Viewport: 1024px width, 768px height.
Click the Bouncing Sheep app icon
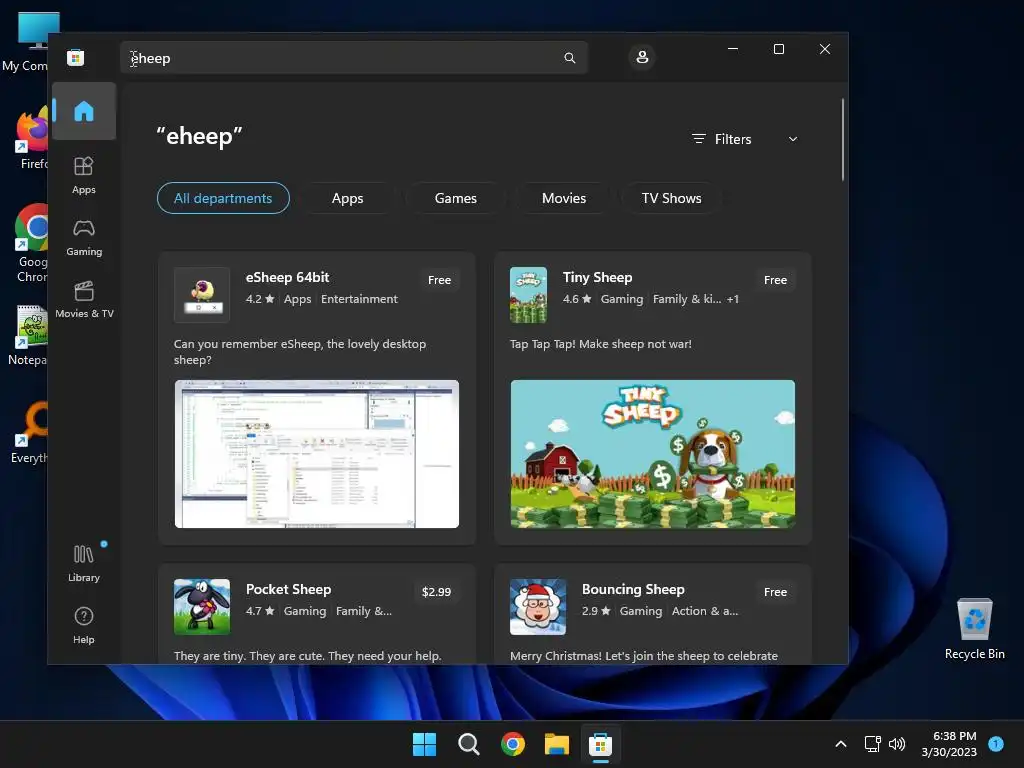538,607
